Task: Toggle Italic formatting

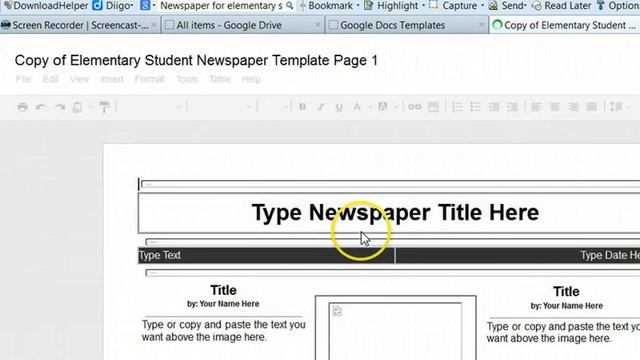Action: [x=321, y=107]
